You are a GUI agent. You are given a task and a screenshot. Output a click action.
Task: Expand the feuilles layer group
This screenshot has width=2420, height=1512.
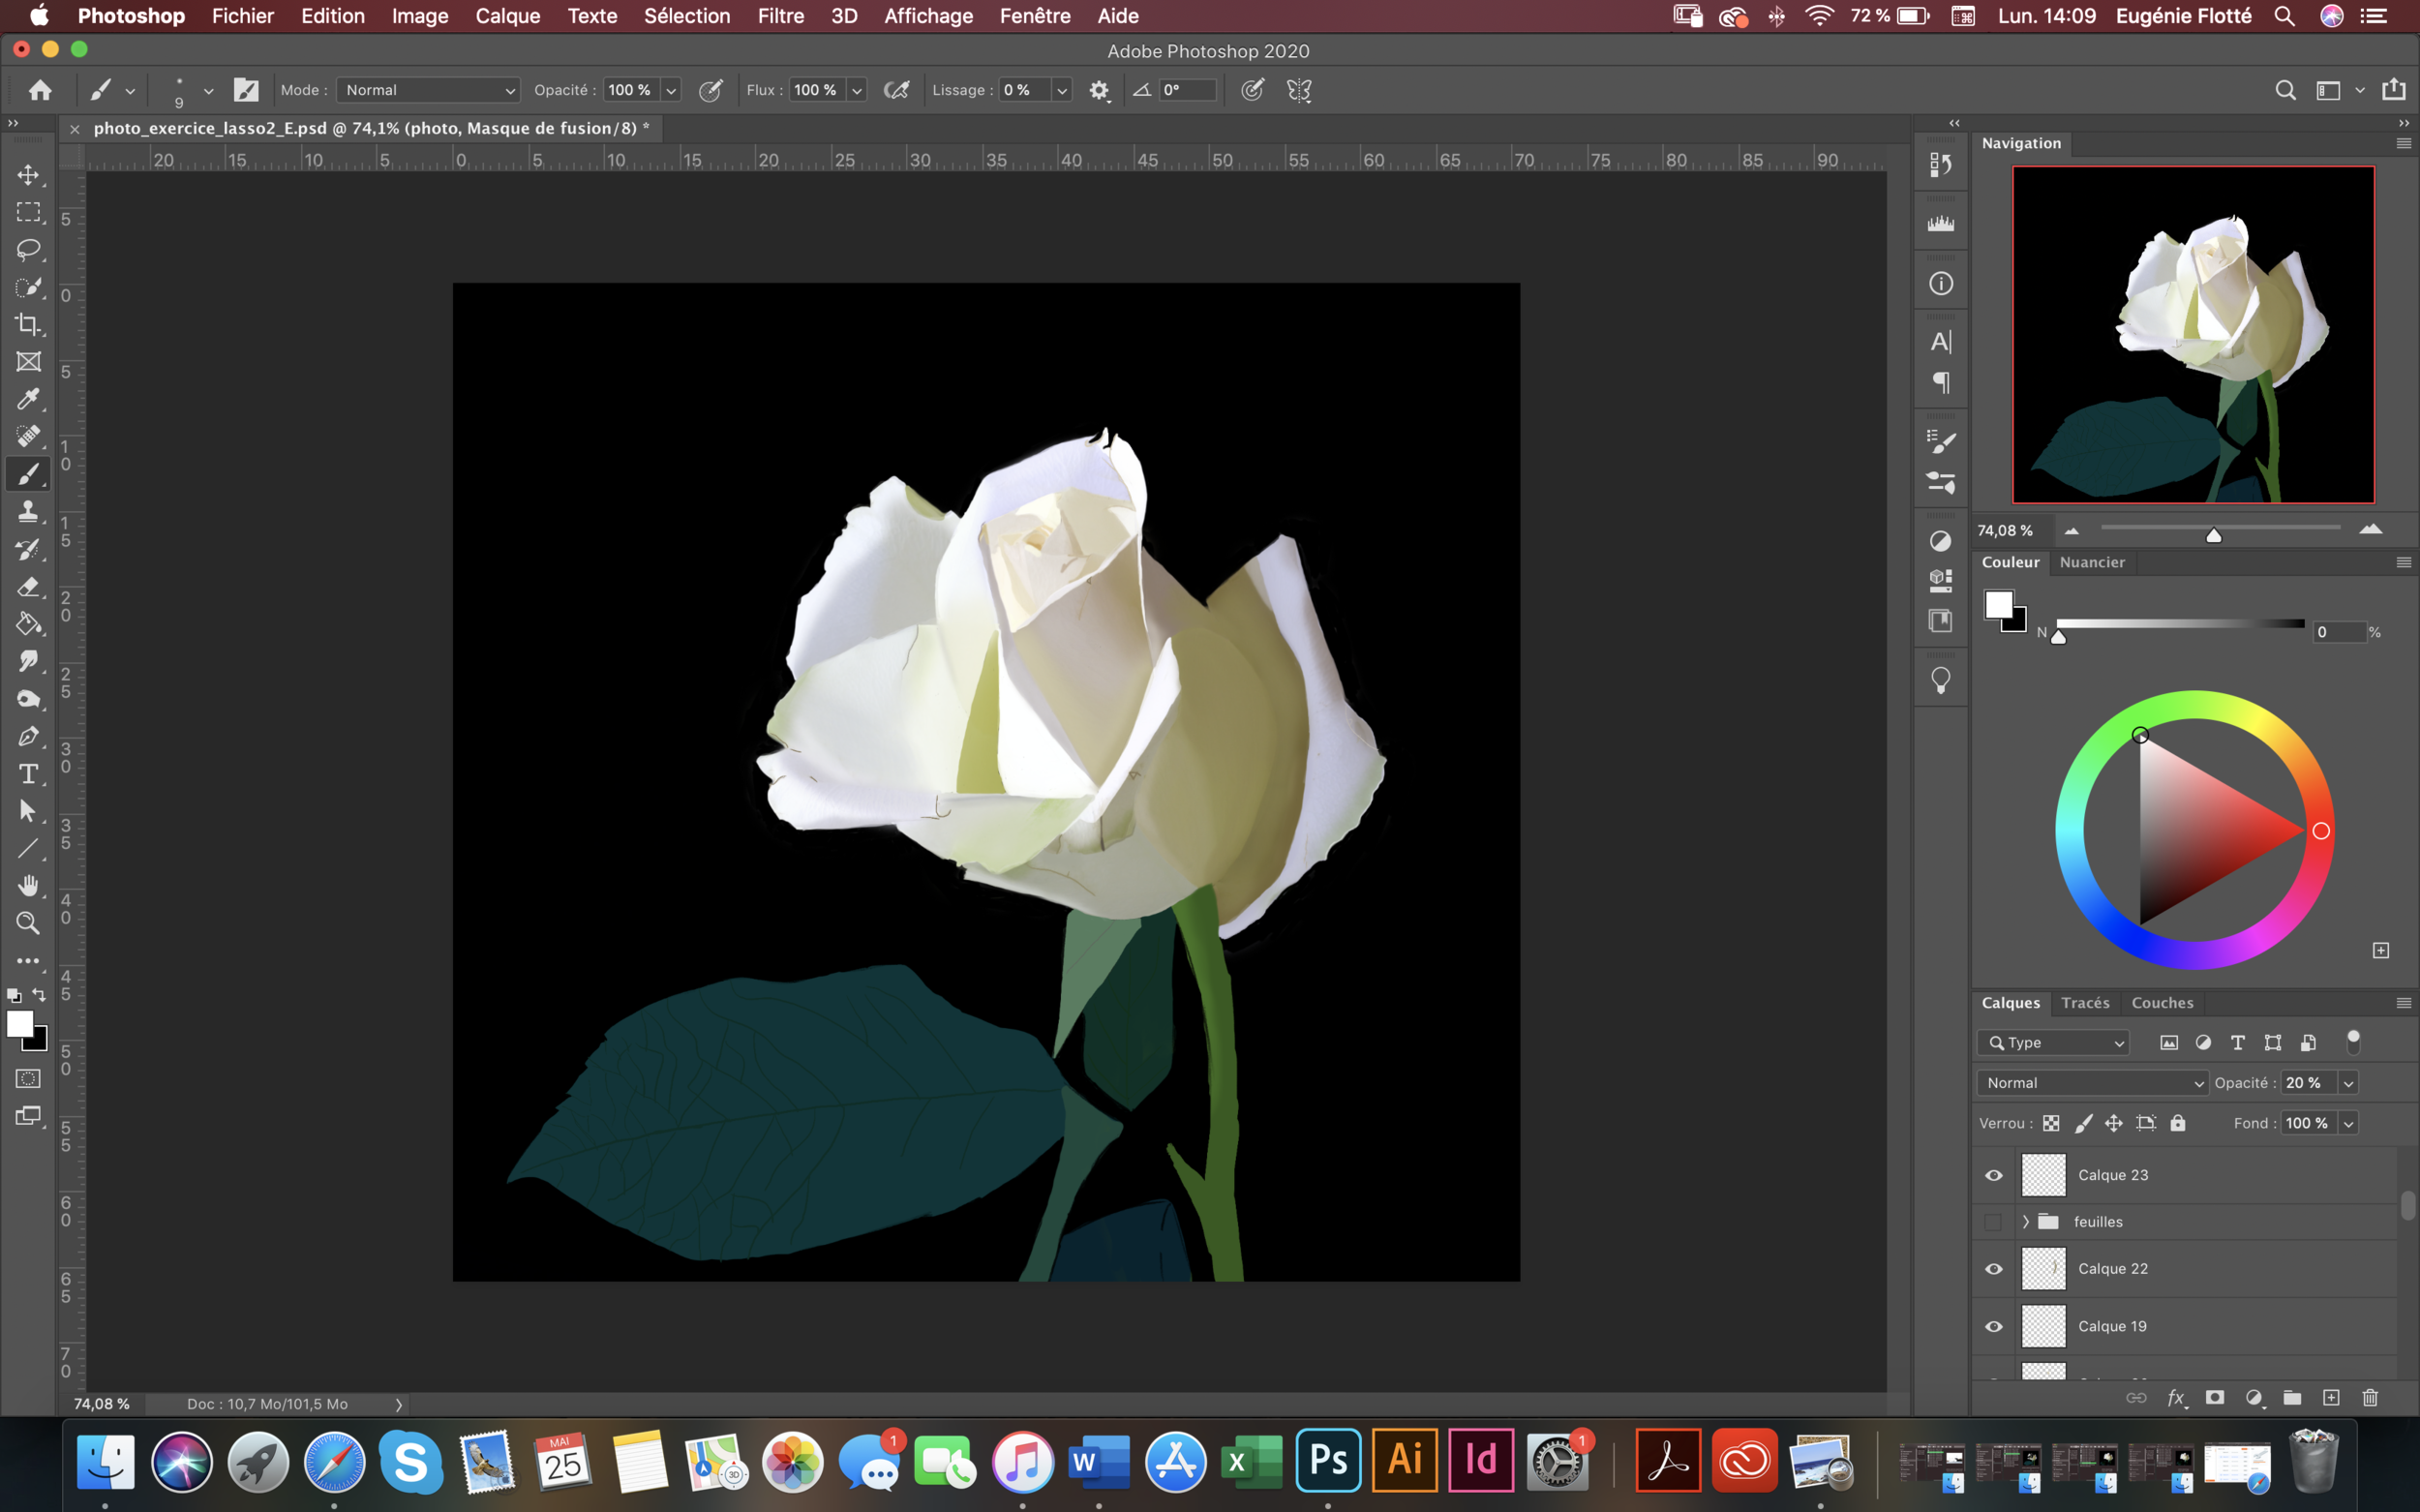click(2025, 1222)
